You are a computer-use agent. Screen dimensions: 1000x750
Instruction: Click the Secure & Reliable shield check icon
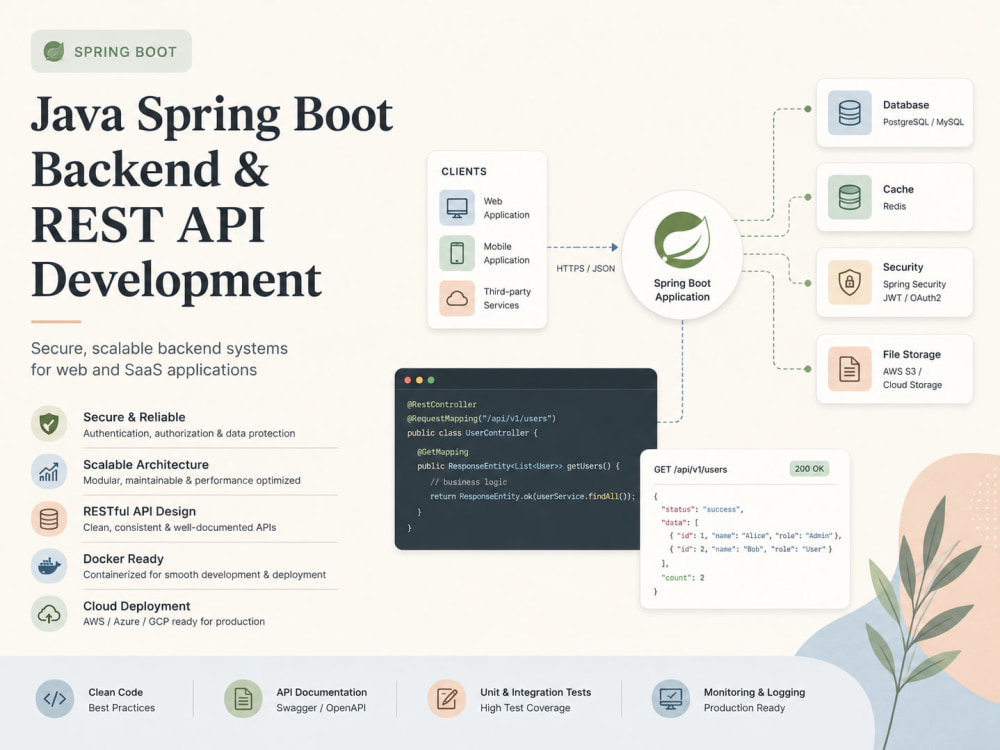(49, 423)
